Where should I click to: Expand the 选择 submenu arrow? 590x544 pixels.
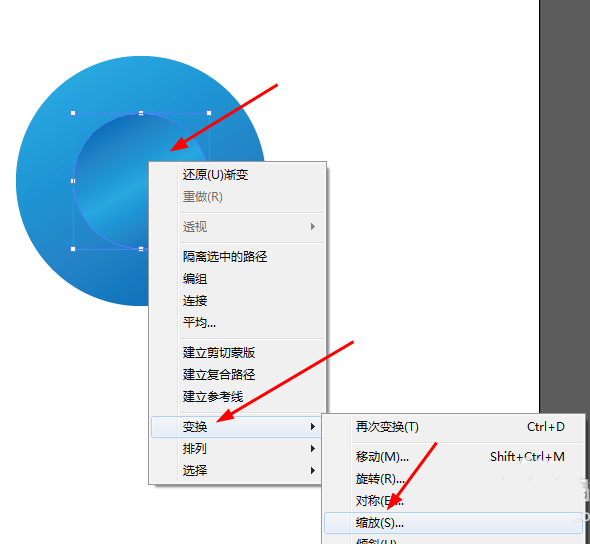[313, 470]
